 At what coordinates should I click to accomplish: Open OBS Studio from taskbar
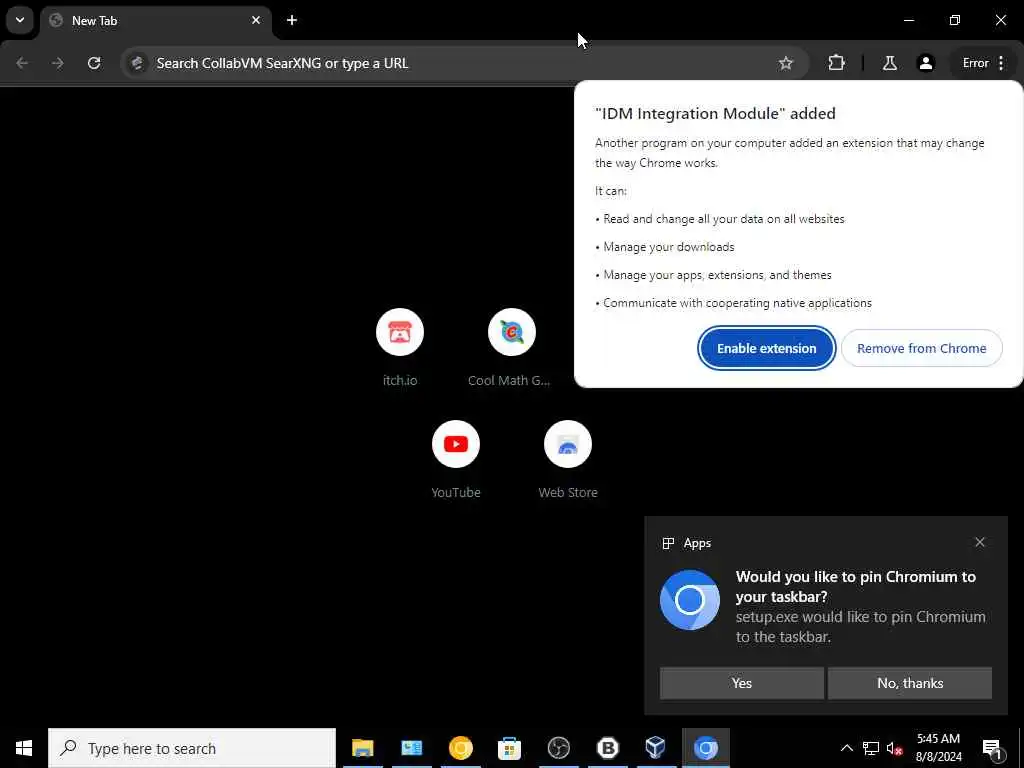558,748
